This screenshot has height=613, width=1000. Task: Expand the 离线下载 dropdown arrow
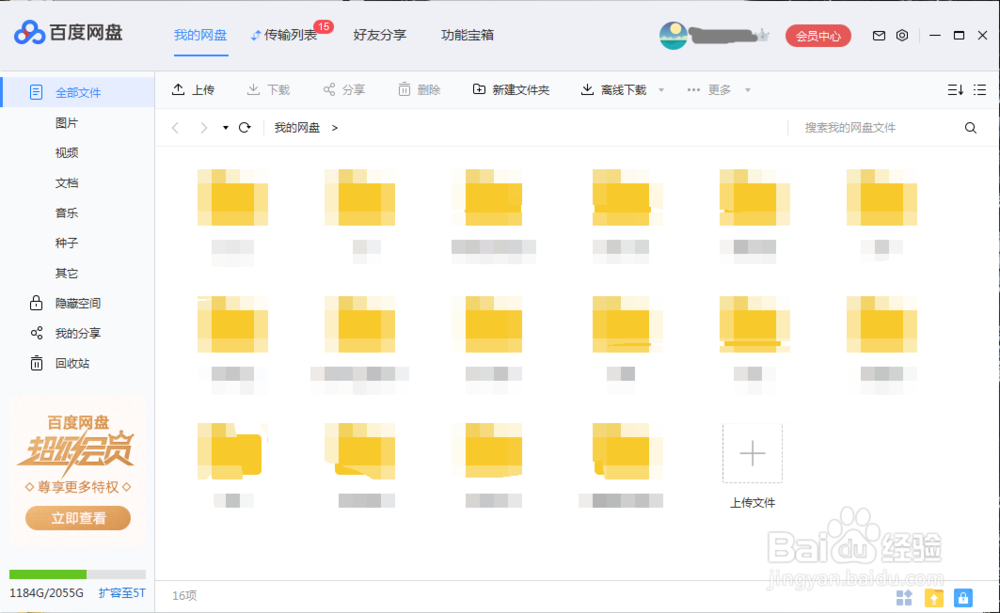[x=660, y=89]
